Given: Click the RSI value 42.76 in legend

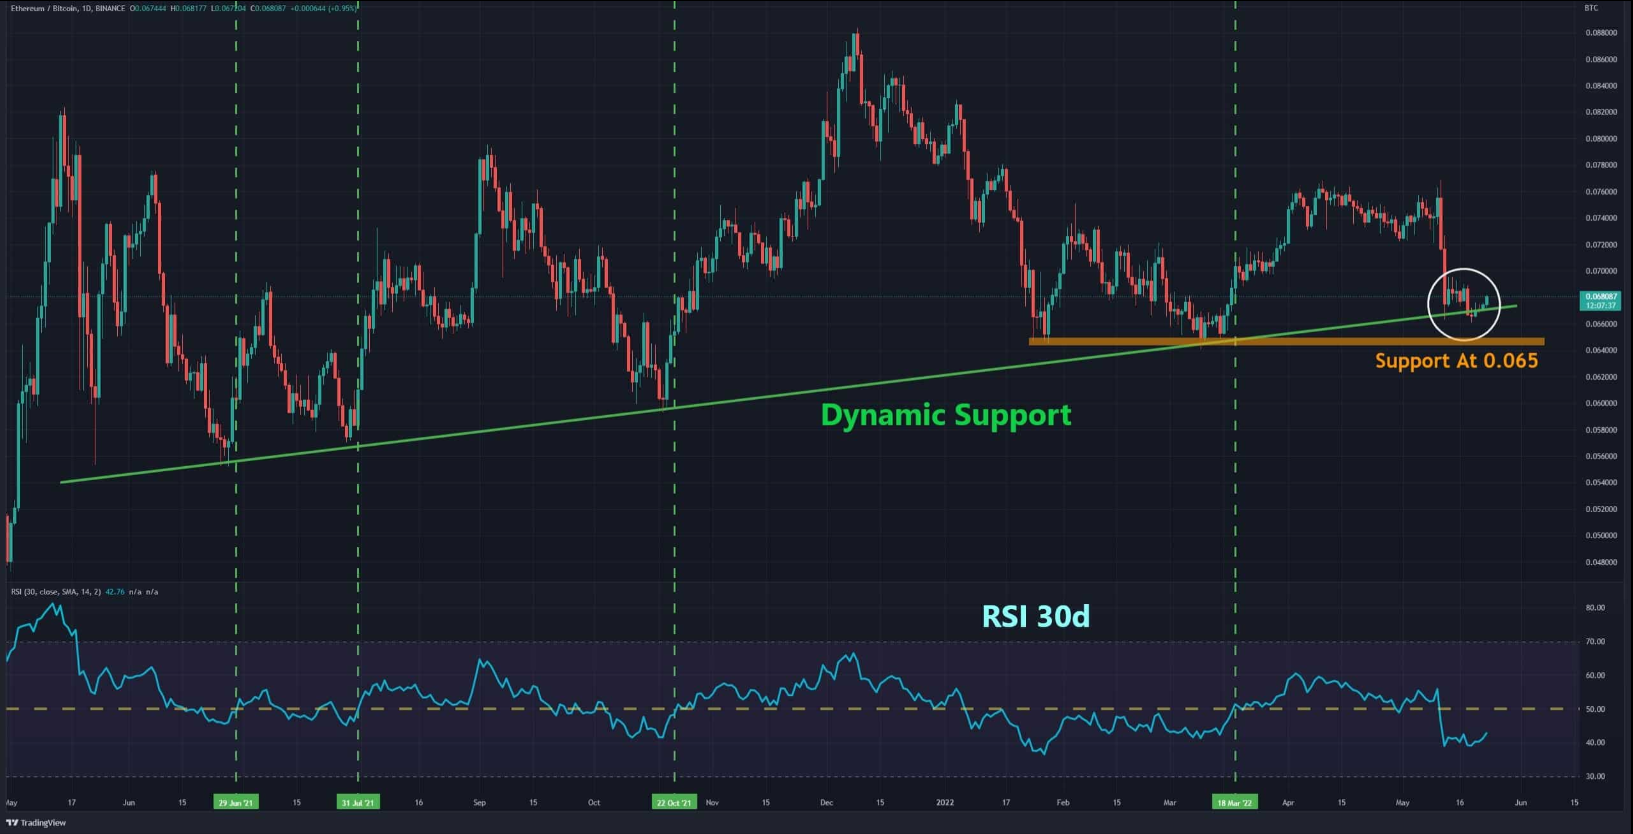Looking at the screenshot, I should click(x=115, y=592).
